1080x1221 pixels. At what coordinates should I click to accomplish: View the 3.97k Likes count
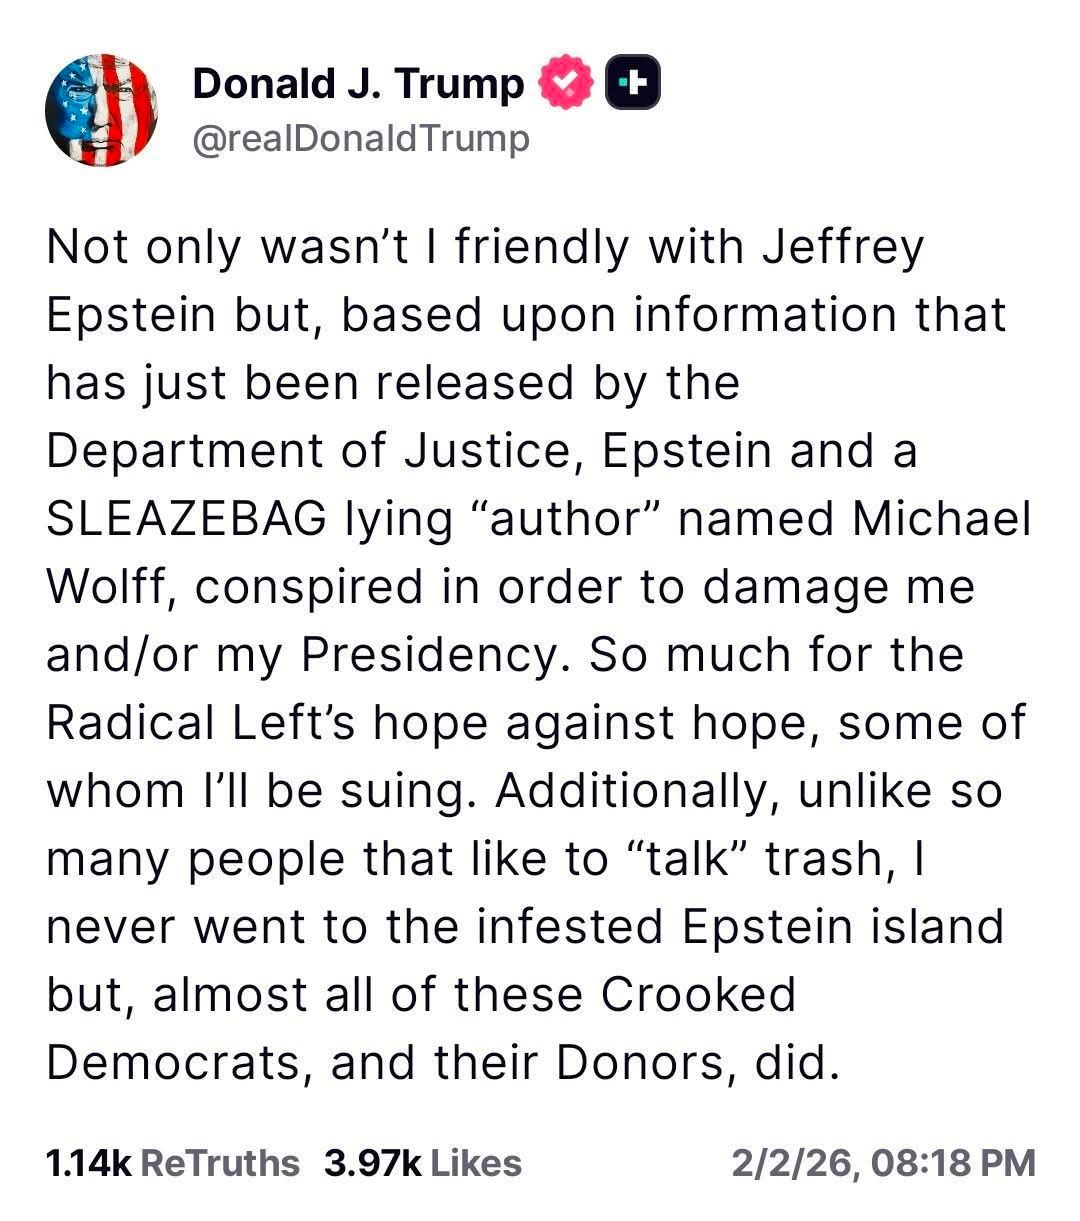[x=372, y=1163]
